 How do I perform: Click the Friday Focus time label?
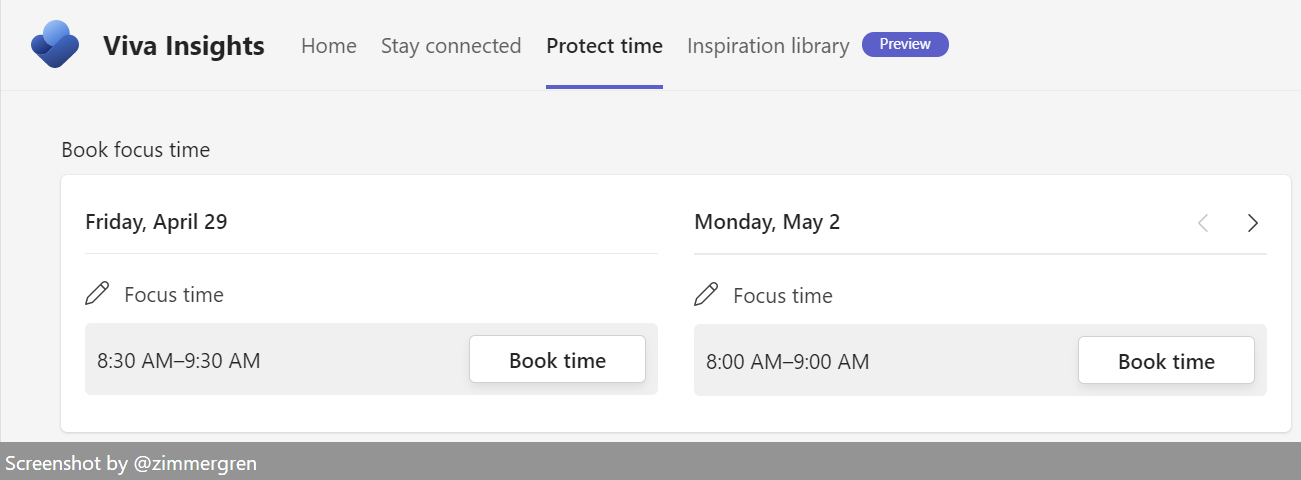(174, 295)
